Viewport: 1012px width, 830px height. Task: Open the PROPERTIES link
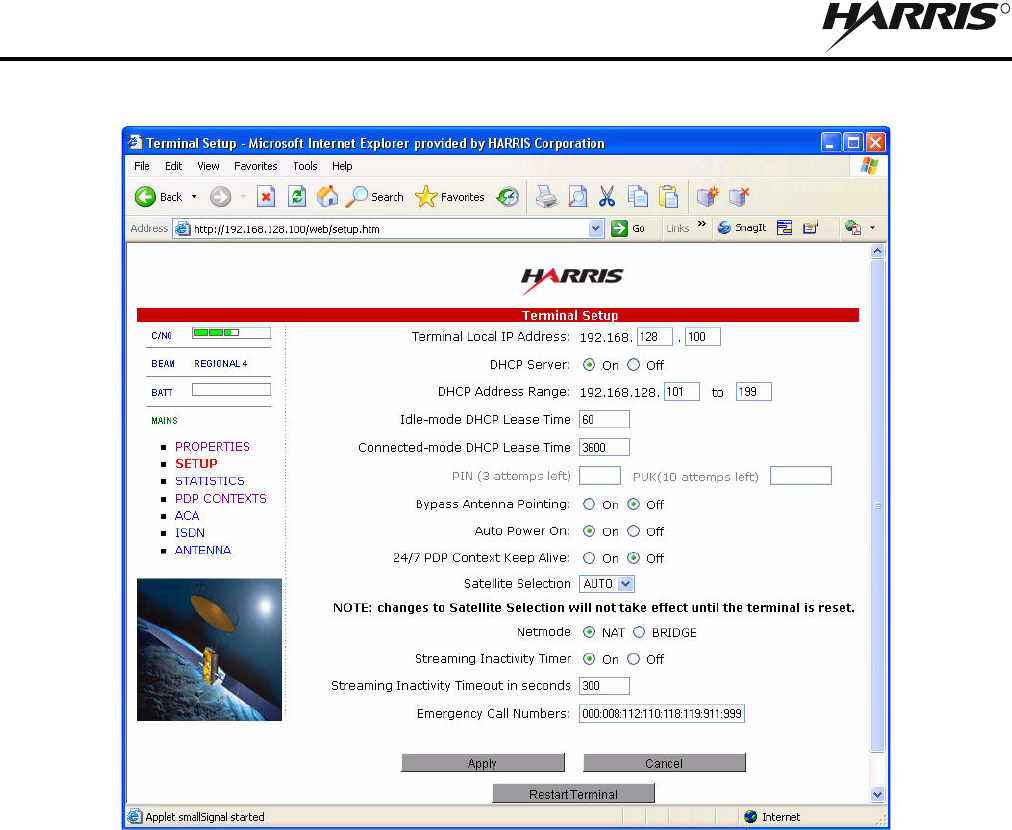tap(212, 447)
